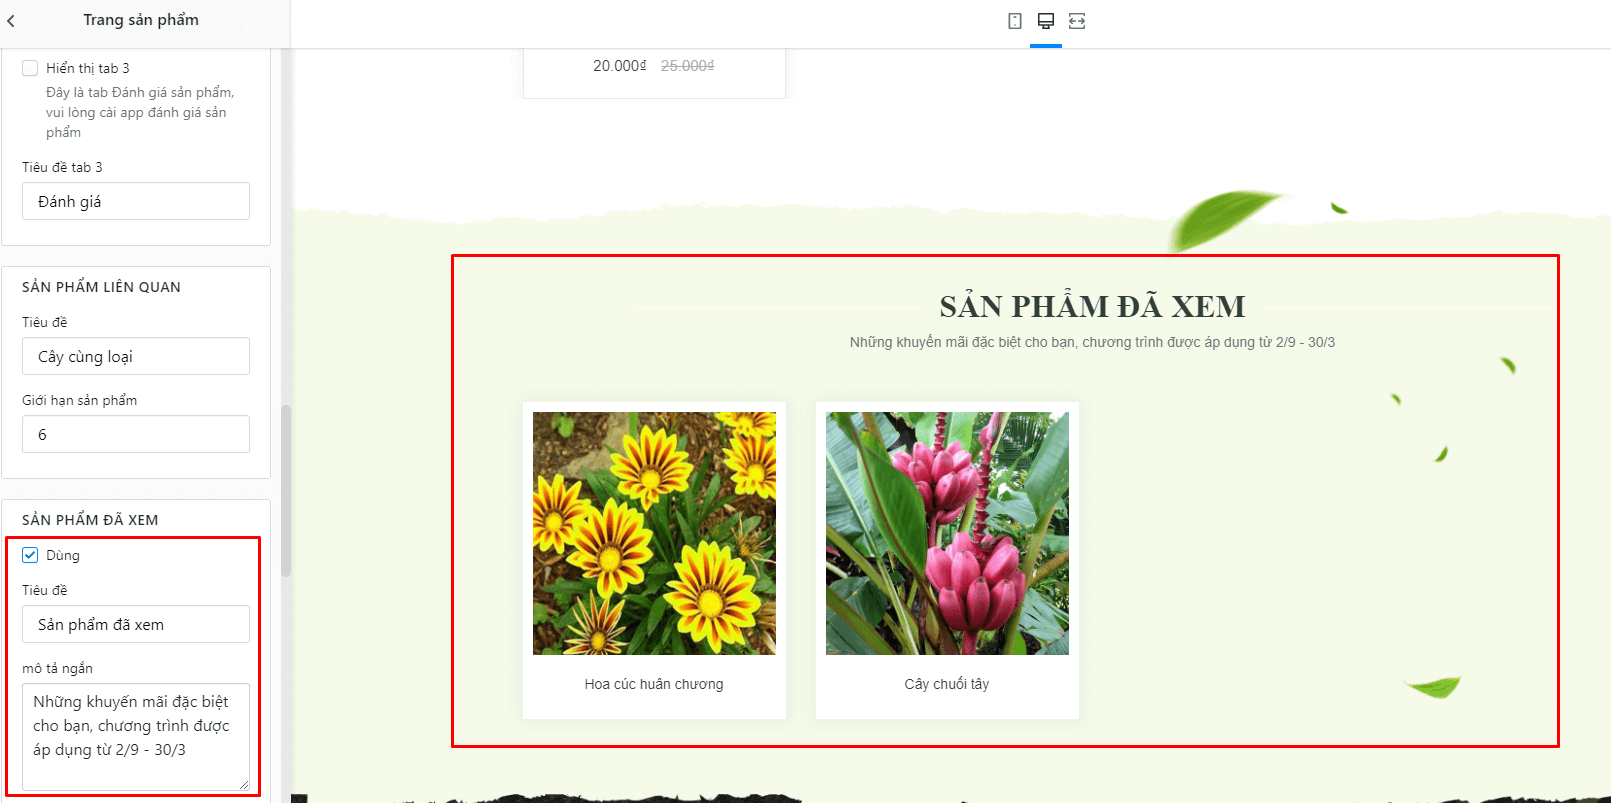The width and height of the screenshot is (1611, 803).
Task: Edit the 'Cây cùng loại' title field
Action: tap(136, 356)
